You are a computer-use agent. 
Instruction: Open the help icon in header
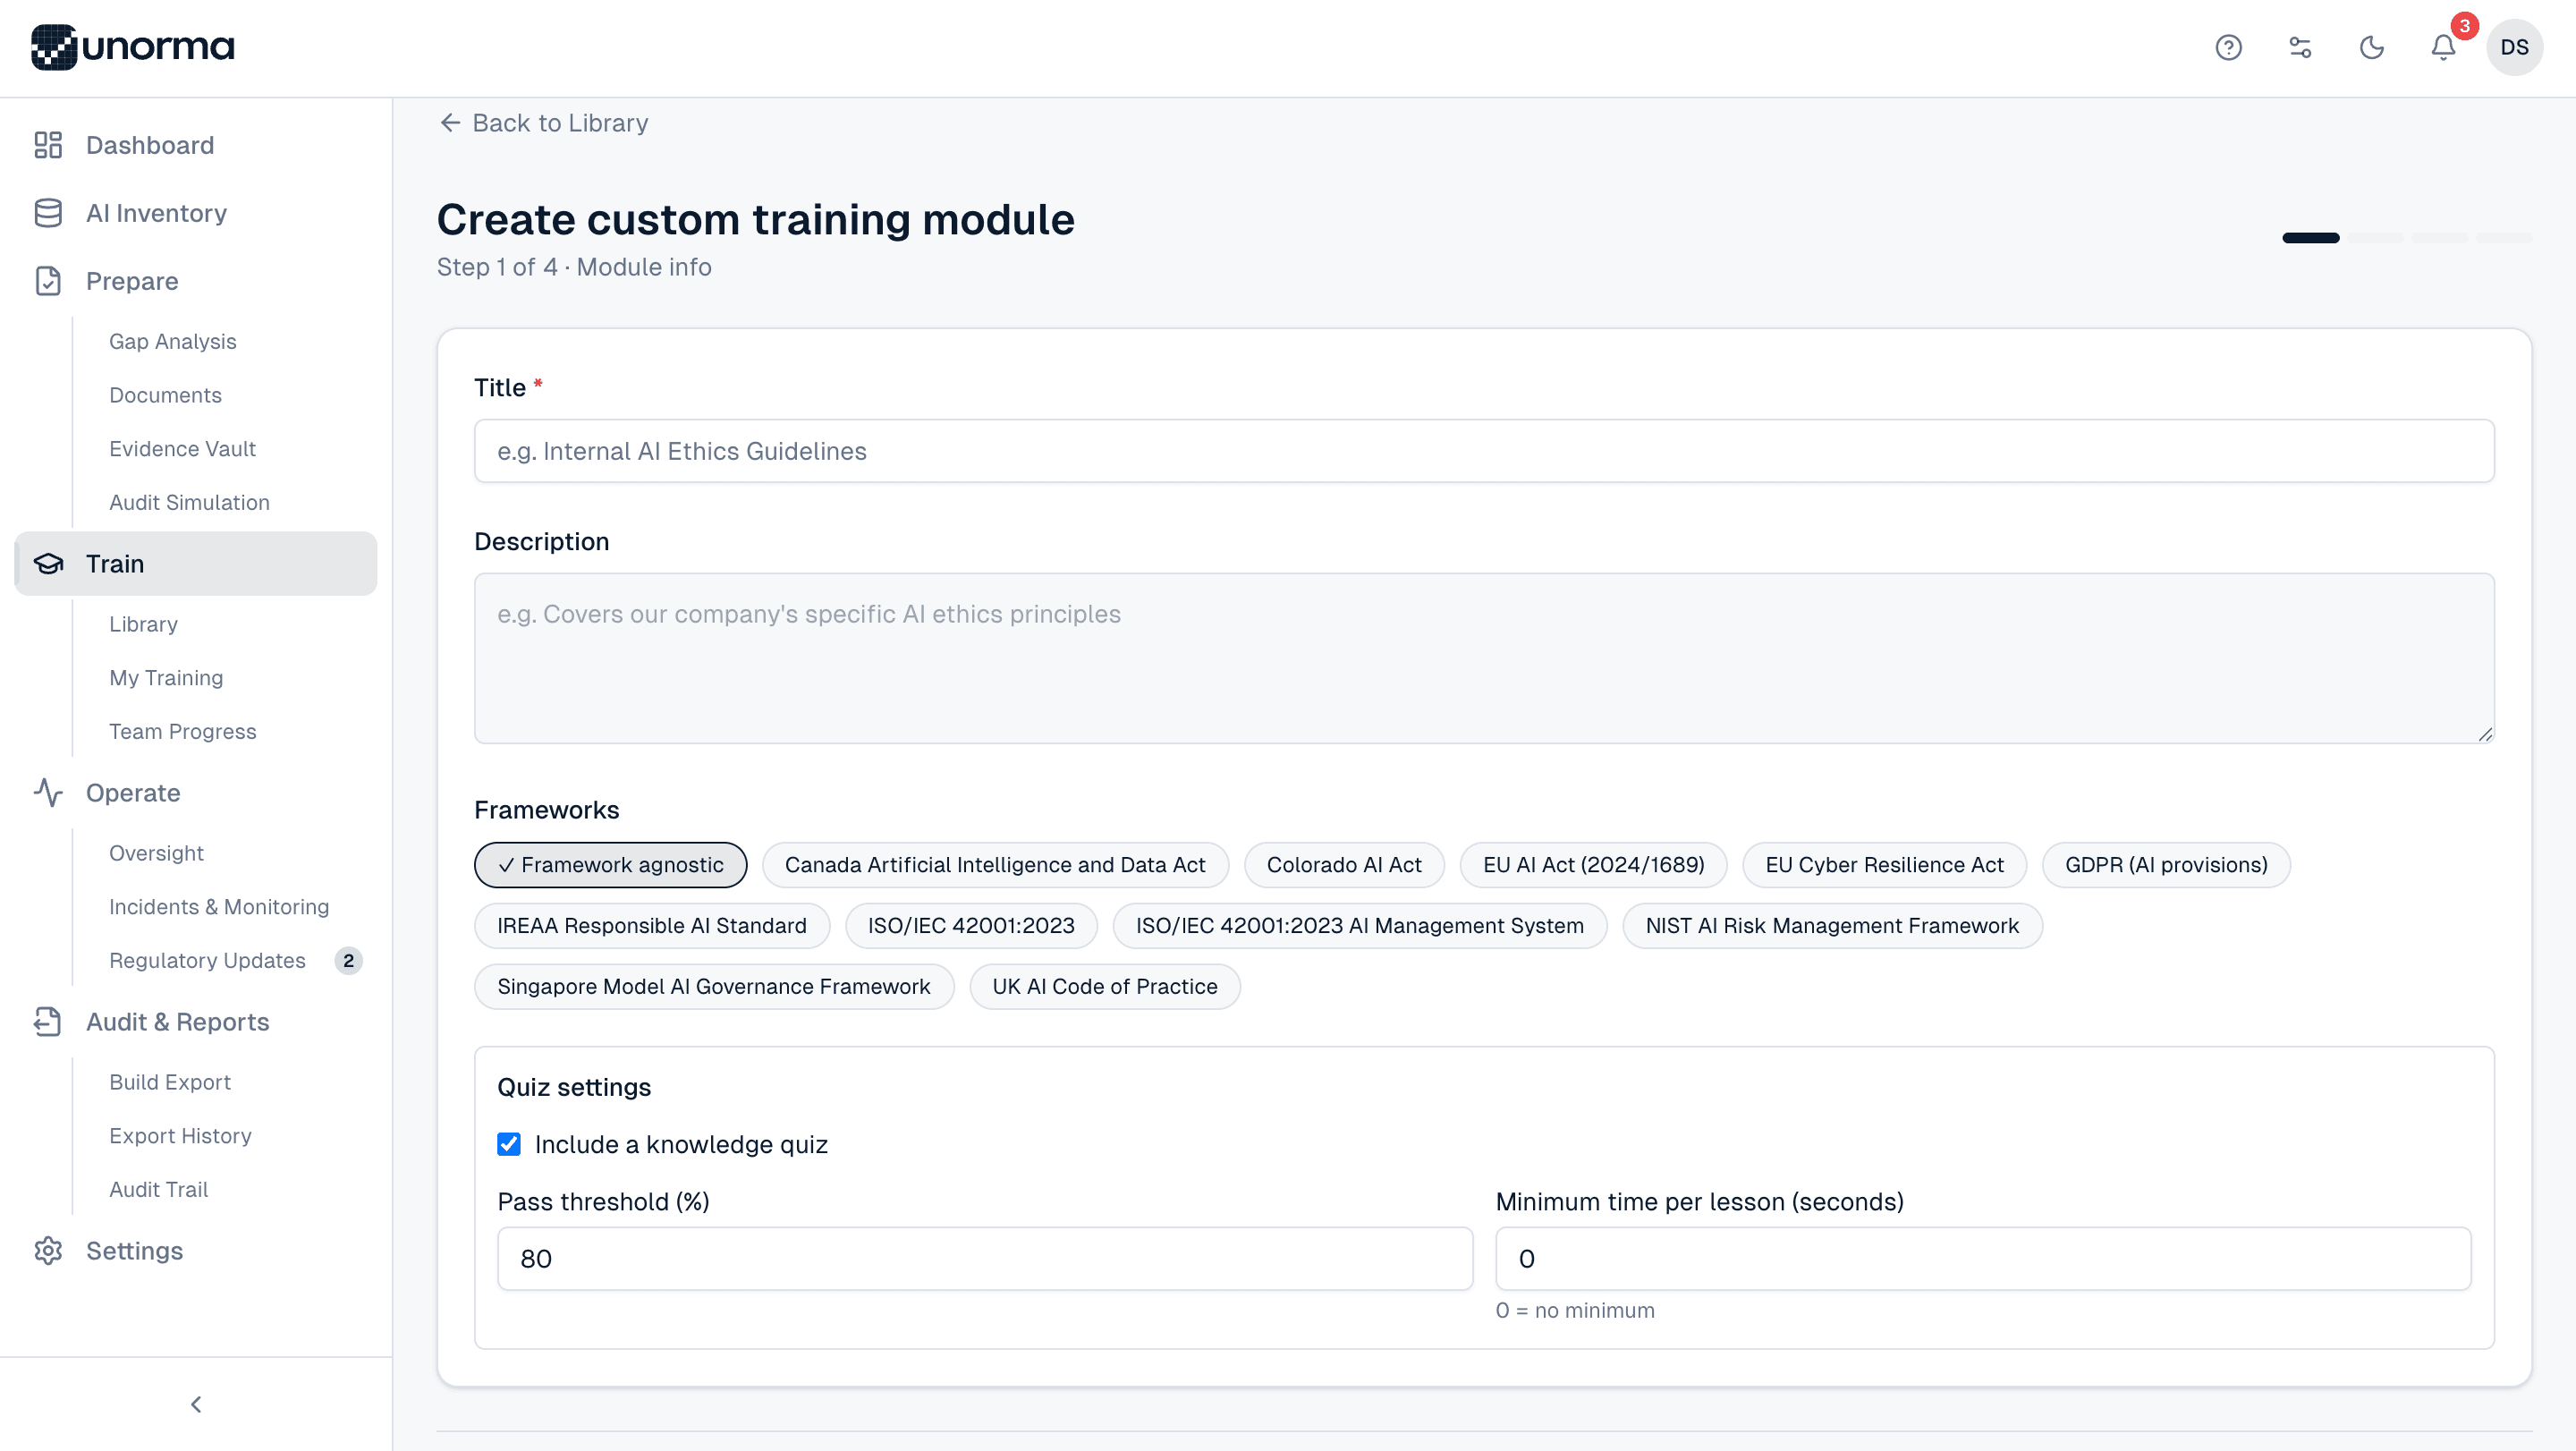tap(2228, 47)
